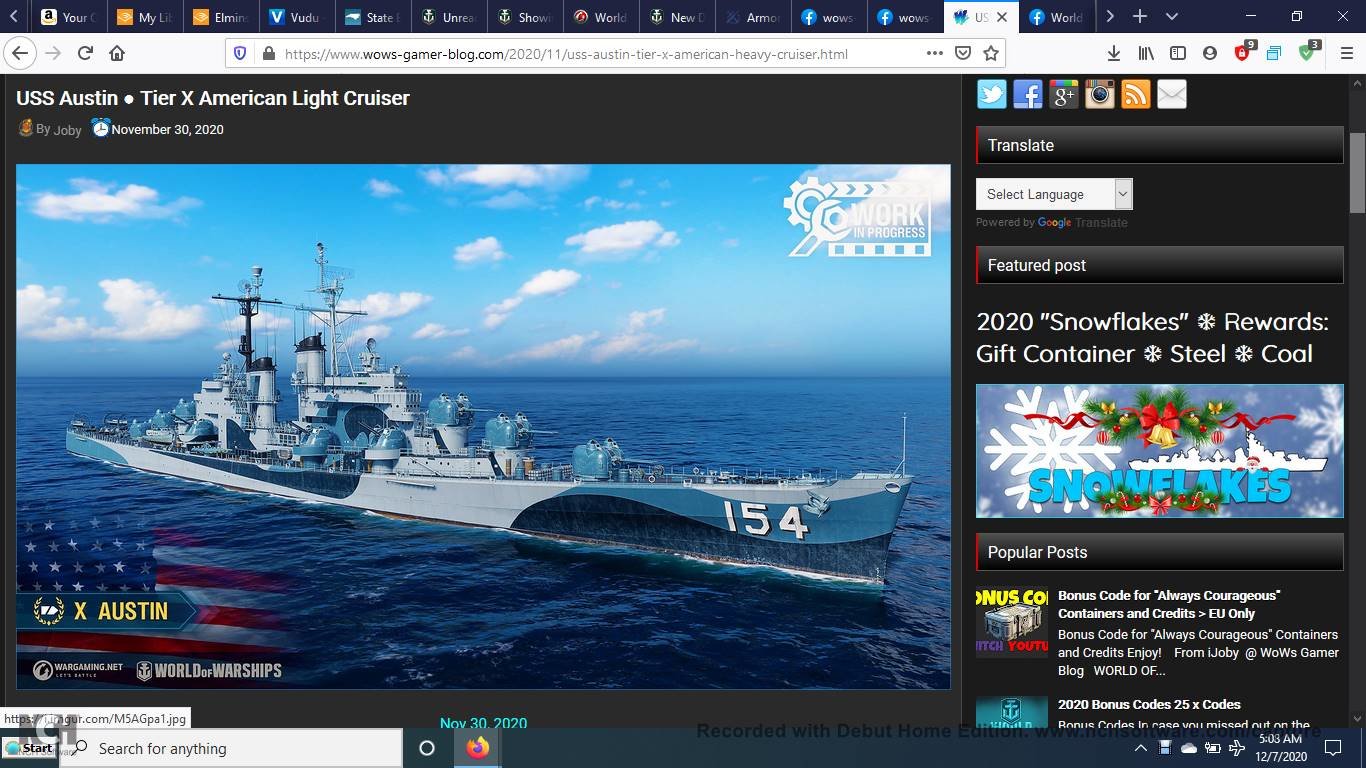Image resolution: width=1366 pixels, height=768 pixels.
Task: Switch to the Vudu tab
Action: click(295, 17)
